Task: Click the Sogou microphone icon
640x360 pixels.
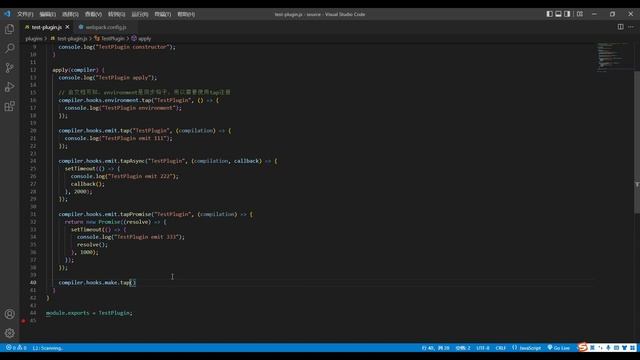Action: point(608,348)
